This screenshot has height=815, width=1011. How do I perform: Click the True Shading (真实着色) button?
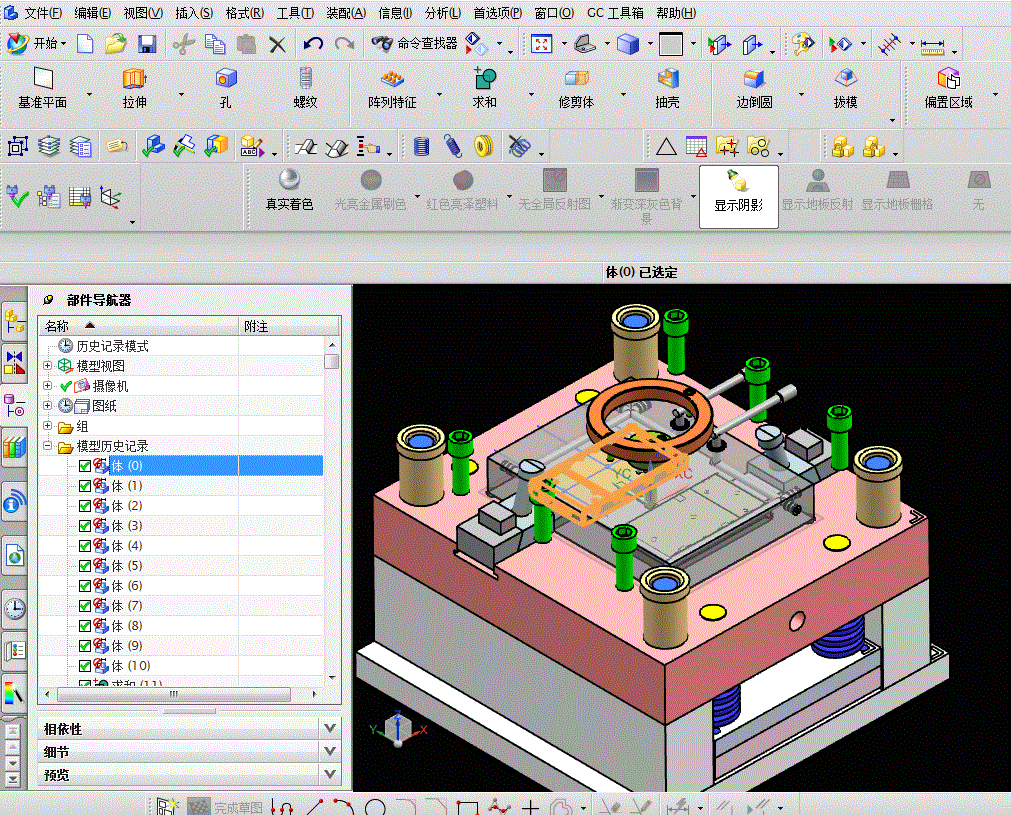[x=290, y=191]
